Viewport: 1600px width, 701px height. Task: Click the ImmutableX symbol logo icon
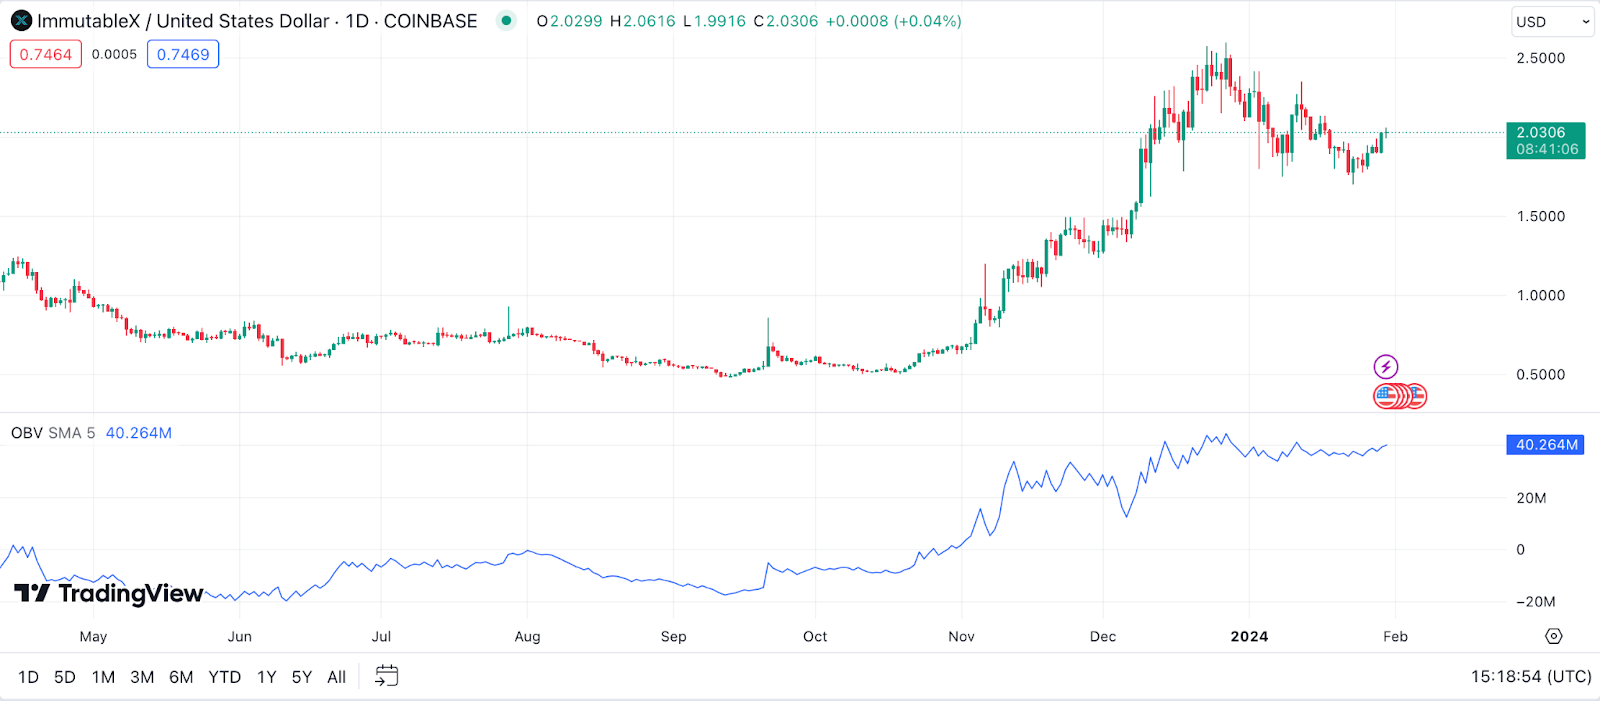[x=21, y=21]
